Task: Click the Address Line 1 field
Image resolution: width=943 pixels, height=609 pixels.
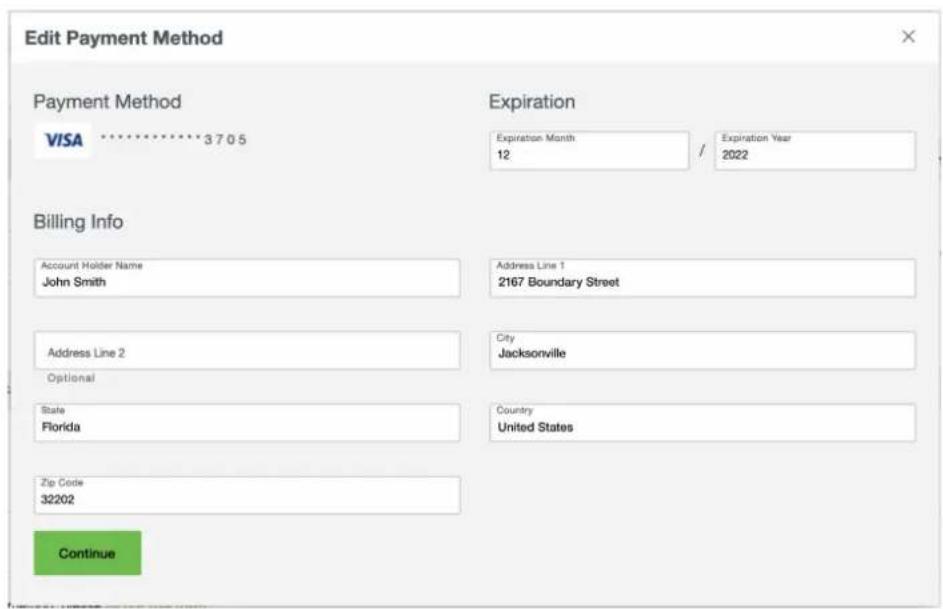Action: coord(702,278)
